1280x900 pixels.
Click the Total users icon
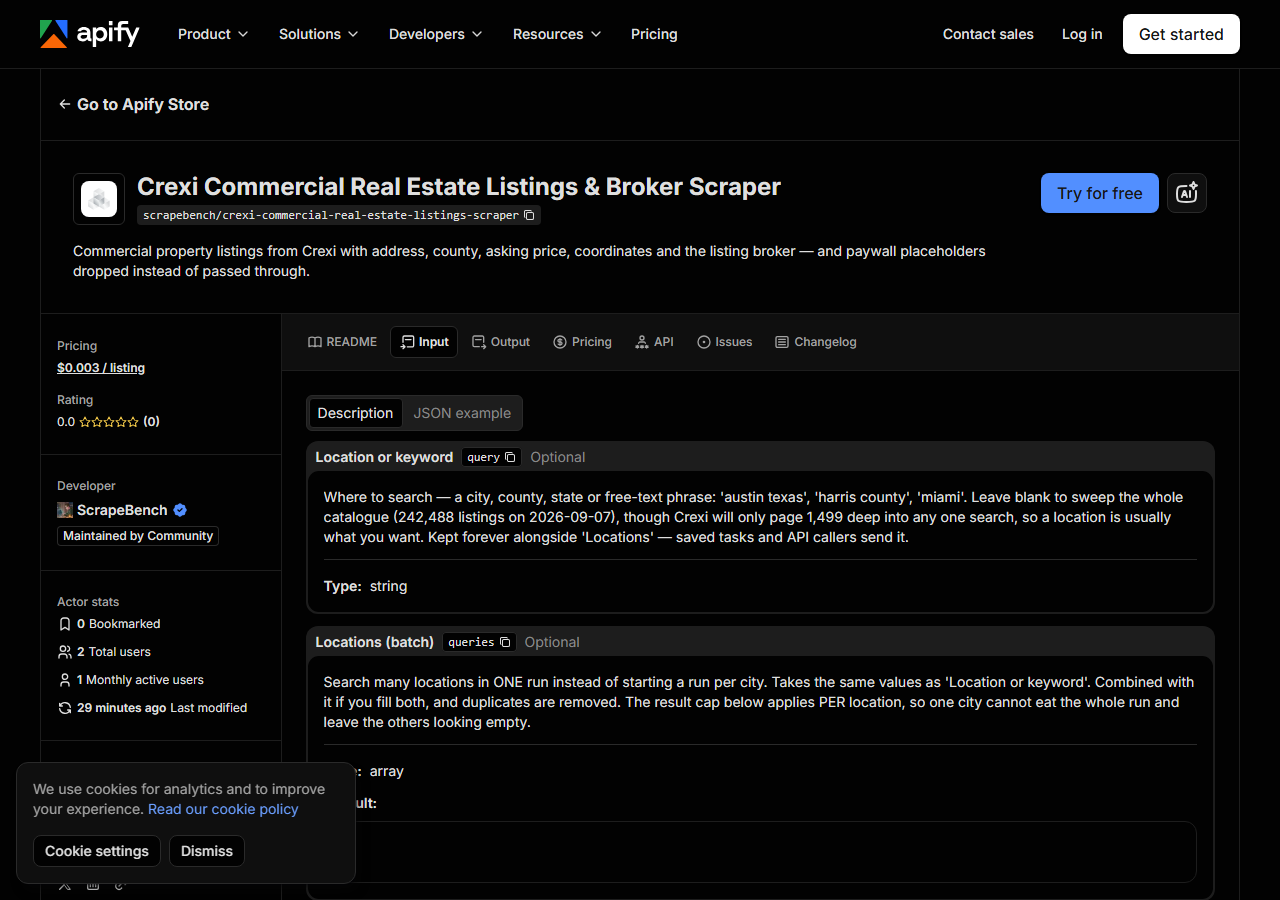pyautogui.click(x=65, y=652)
